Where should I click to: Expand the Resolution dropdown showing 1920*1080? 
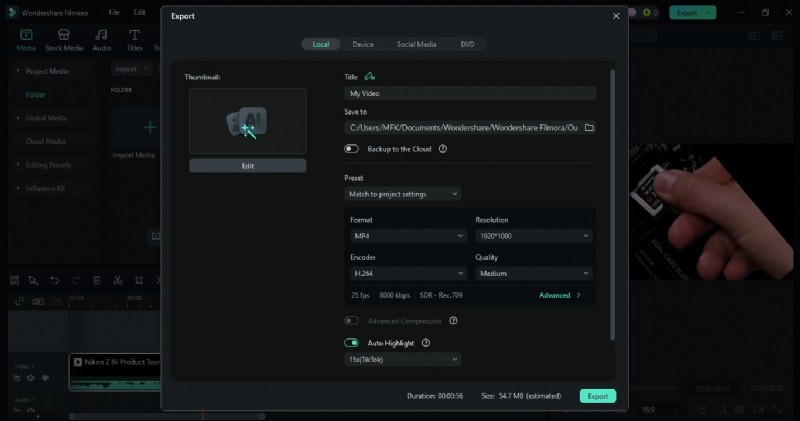533,236
